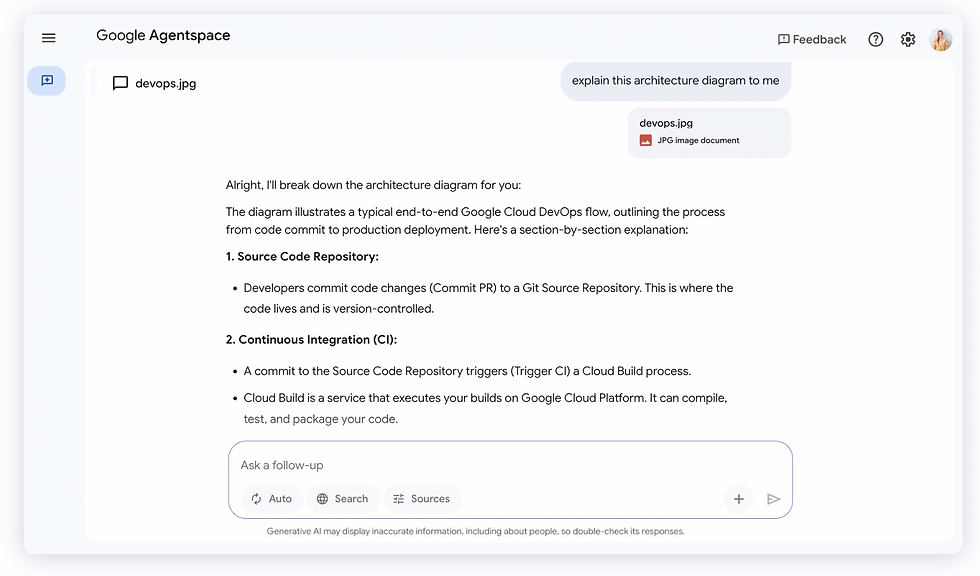Start a new chat from sidebar icon
Viewport: 980px width, 576px height.
pyautogui.click(x=47, y=81)
